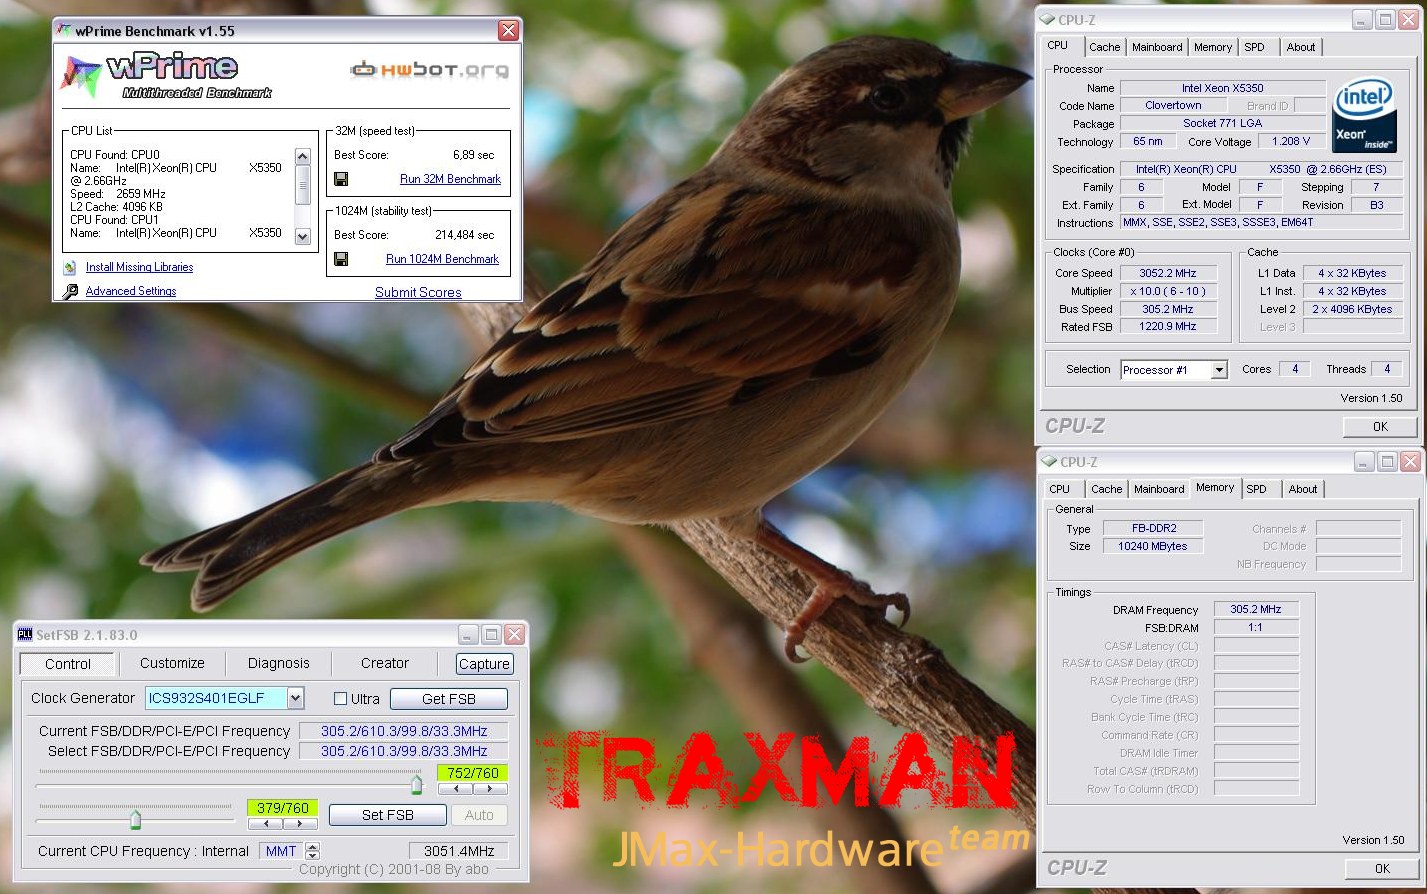This screenshot has width=1427, height=894.
Task: Click the Install Missing Libraries link
Action: click(x=139, y=267)
